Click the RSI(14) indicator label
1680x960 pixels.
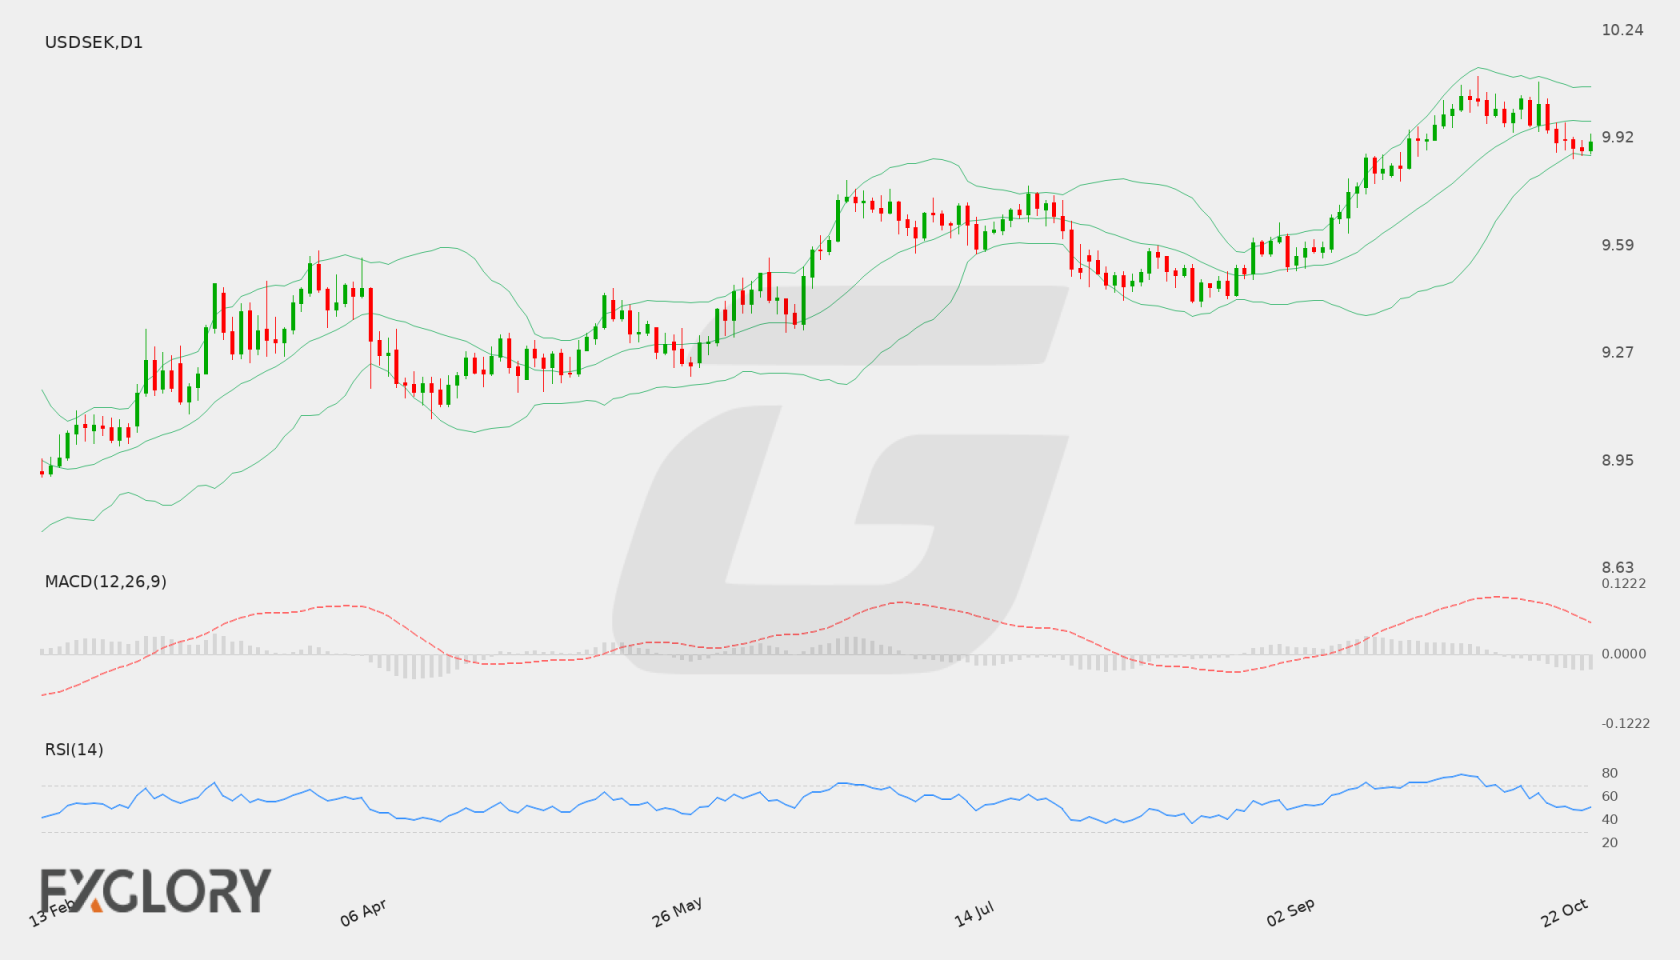(x=74, y=749)
